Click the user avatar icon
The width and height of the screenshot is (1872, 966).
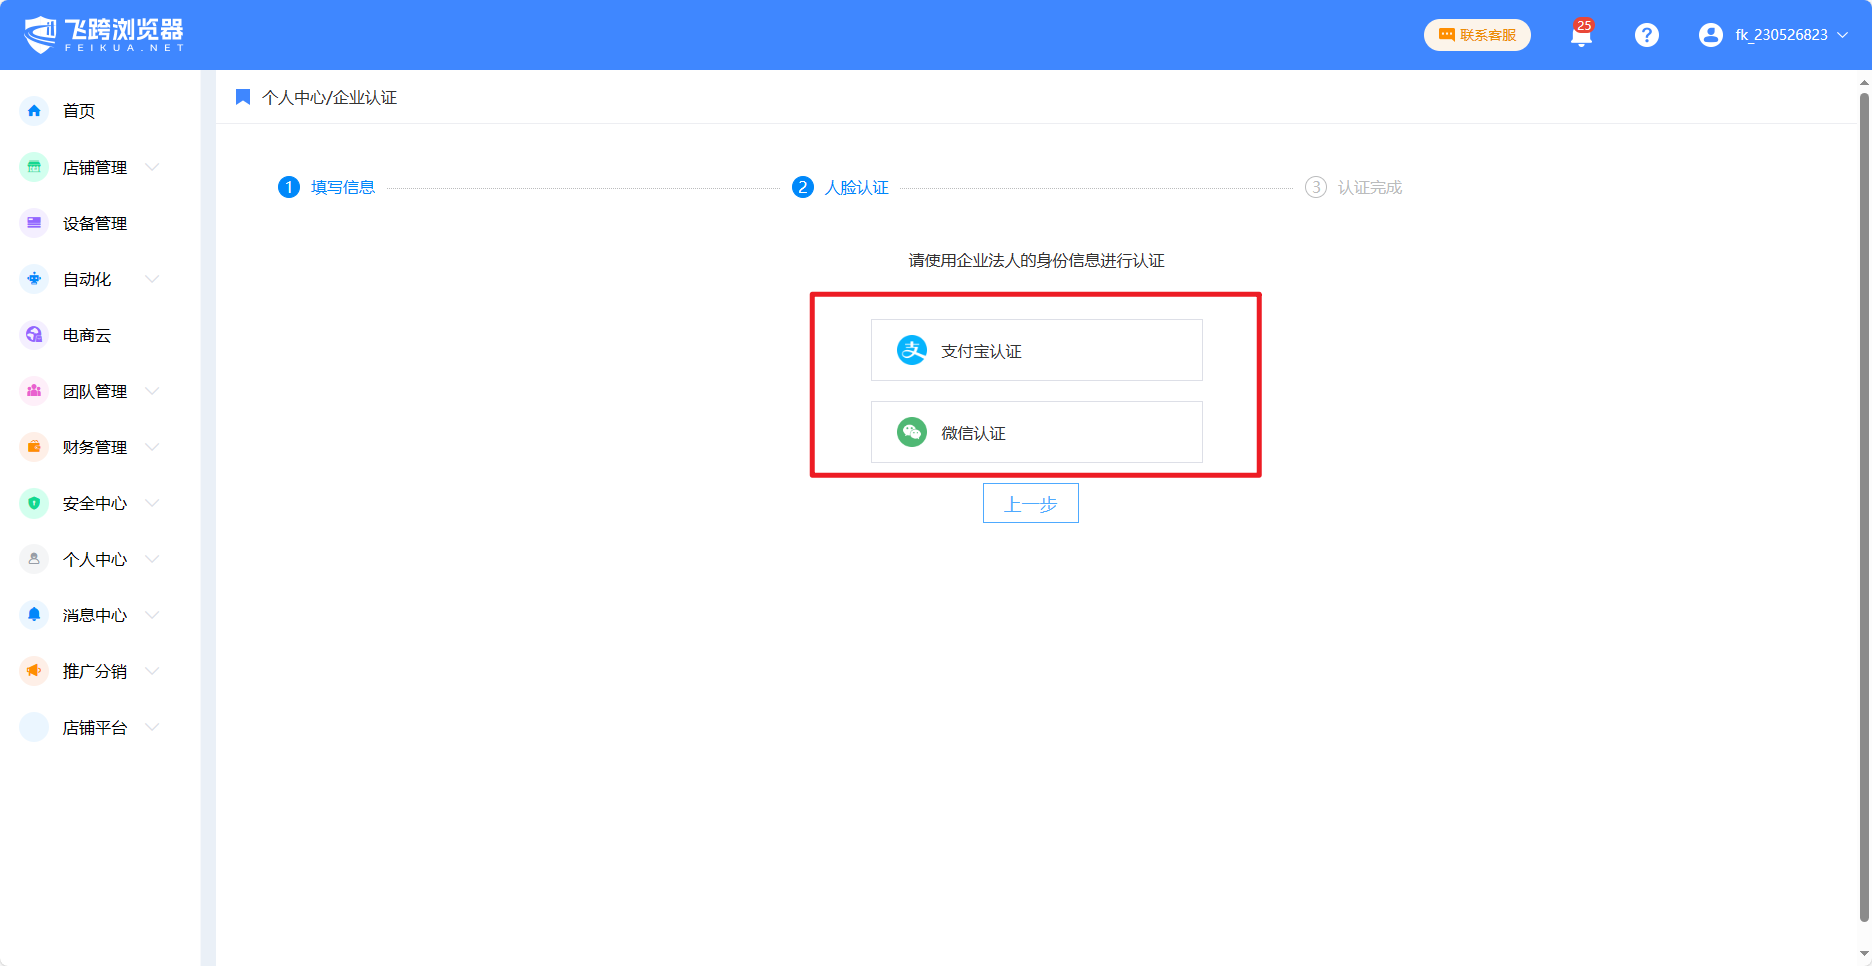click(1710, 35)
